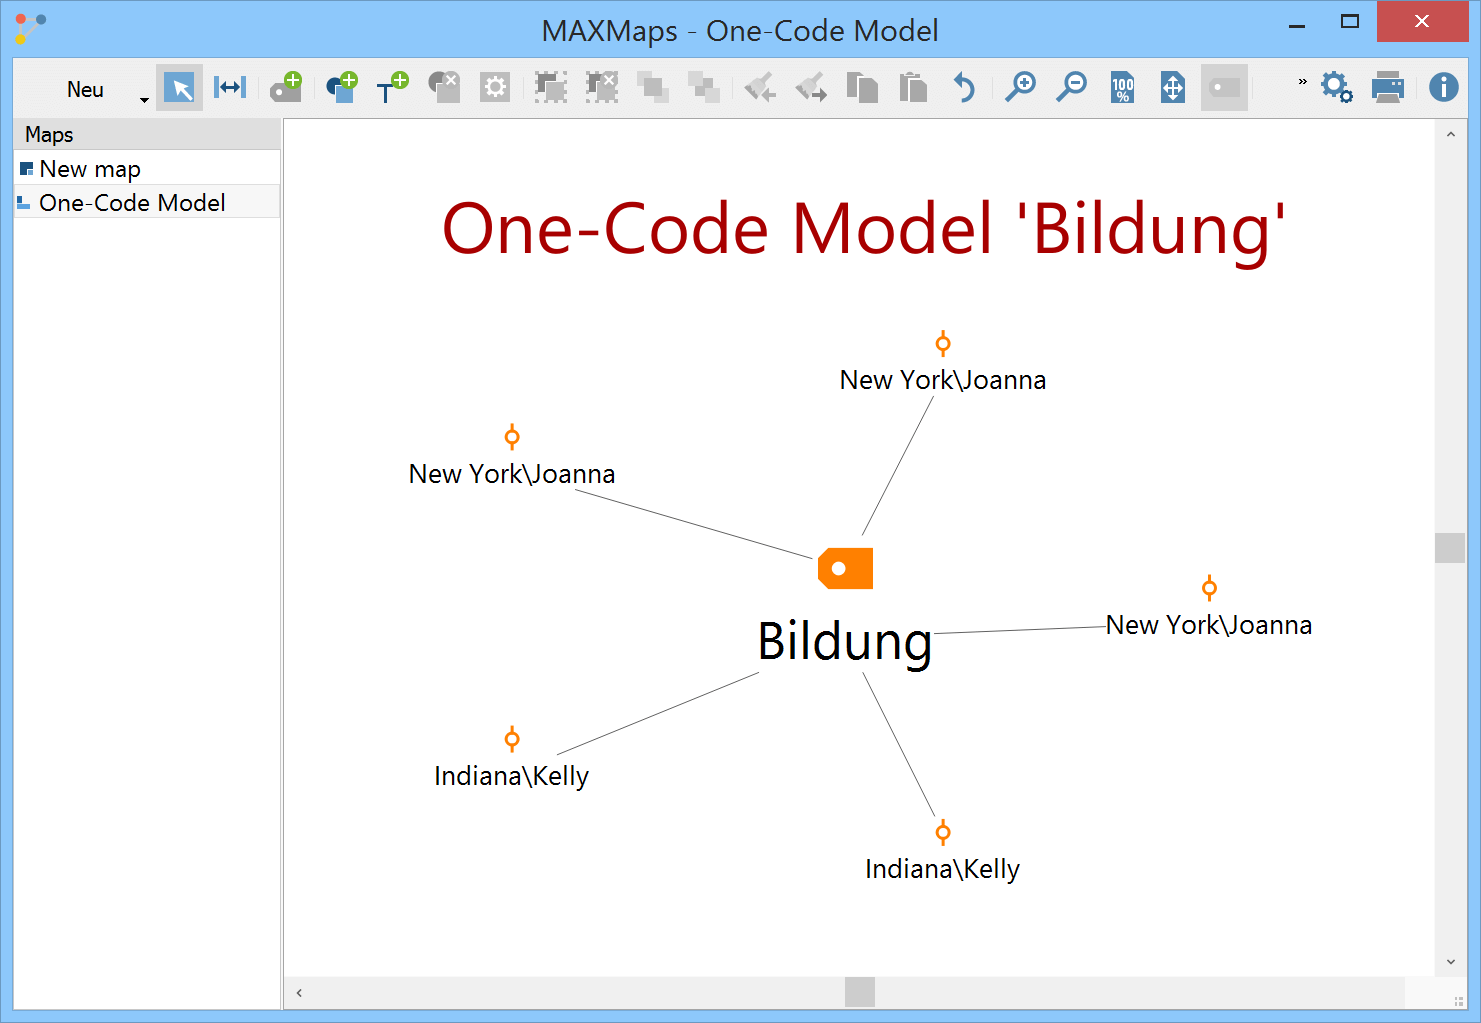Click the vertical scrollbar down arrow
The image size is (1481, 1023).
click(x=1450, y=962)
